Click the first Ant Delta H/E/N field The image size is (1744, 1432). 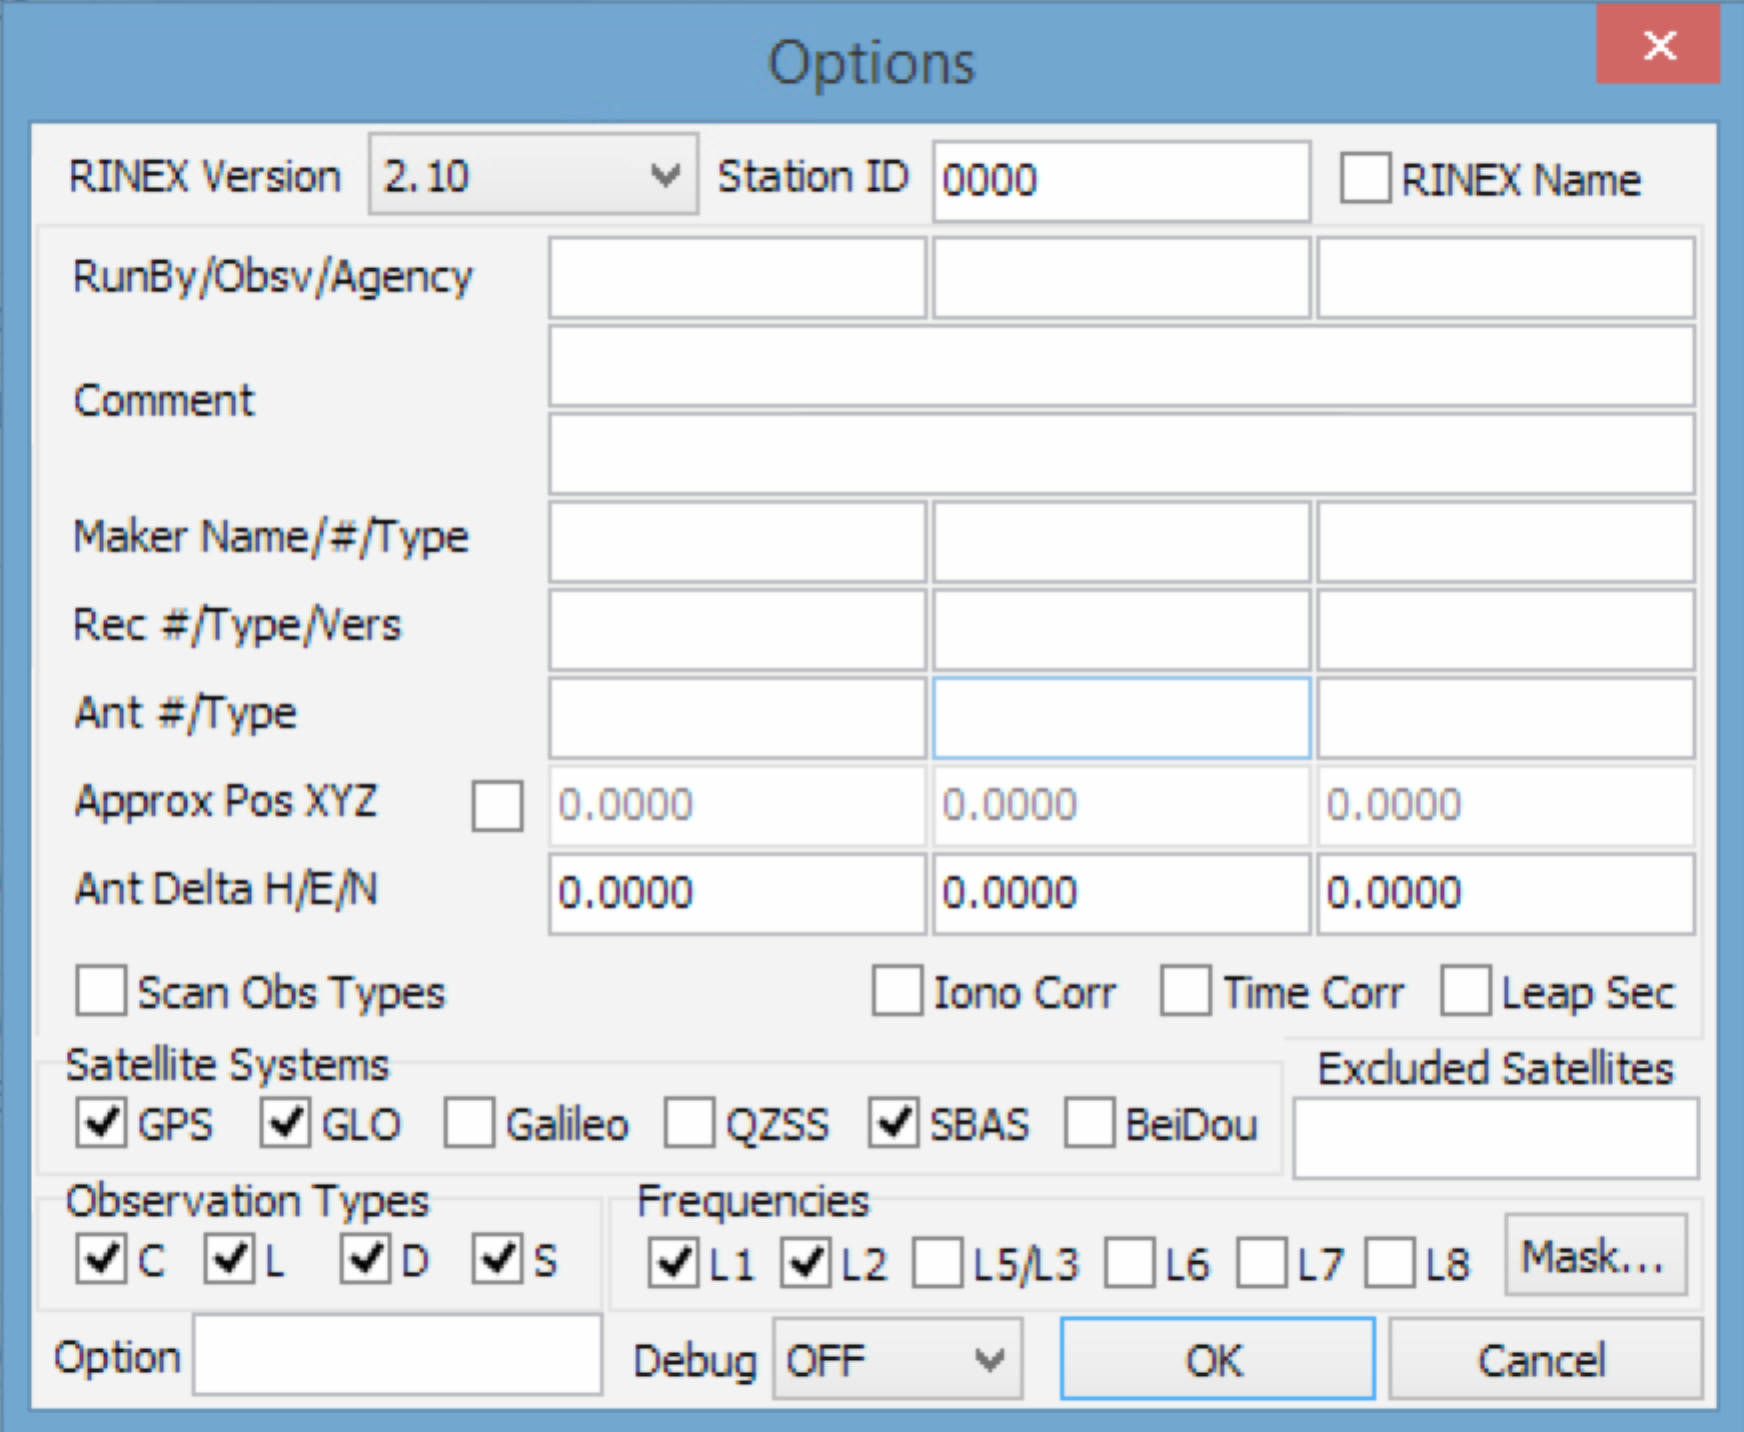pos(737,894)
